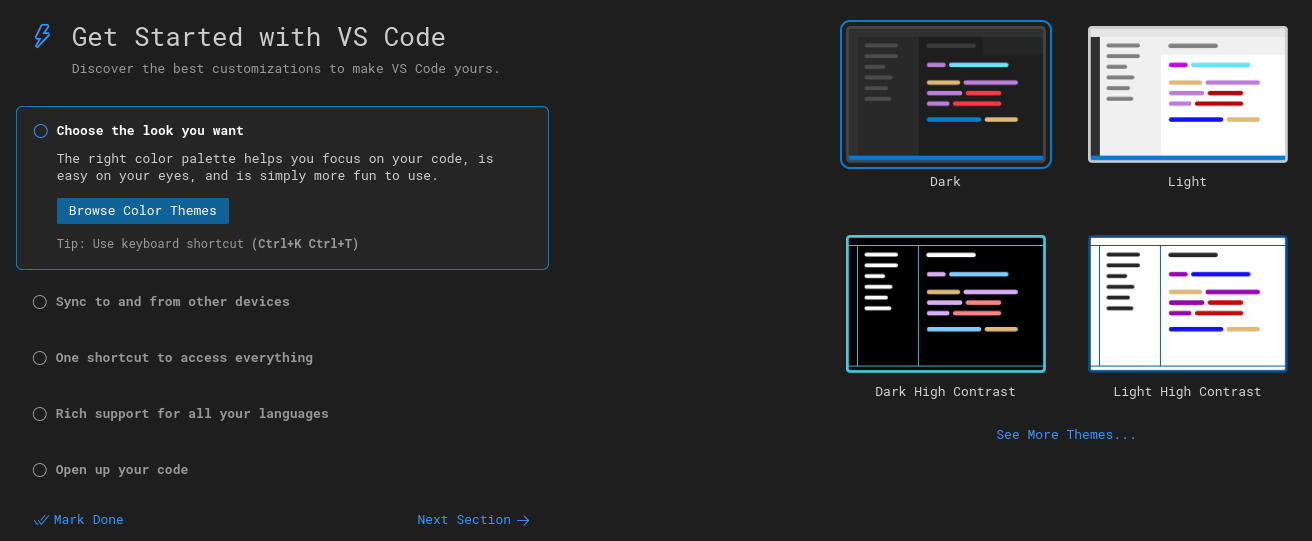The image size is (1312, 541).
Task: Click the 'Light' theme label
Action: coord(1187,182)
